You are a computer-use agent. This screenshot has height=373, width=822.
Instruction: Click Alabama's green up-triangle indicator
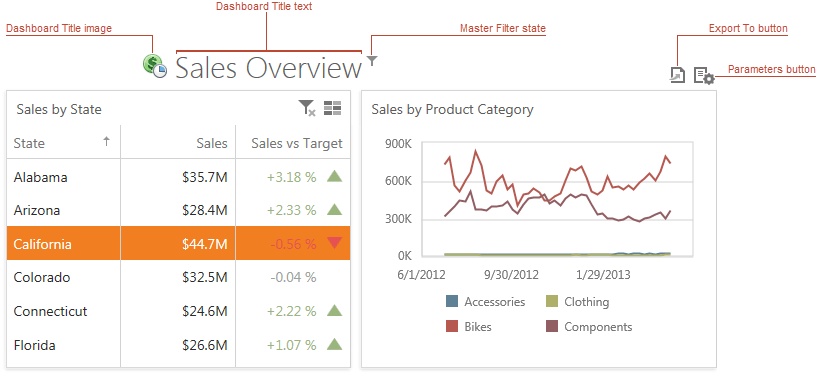tap(334, 176)
